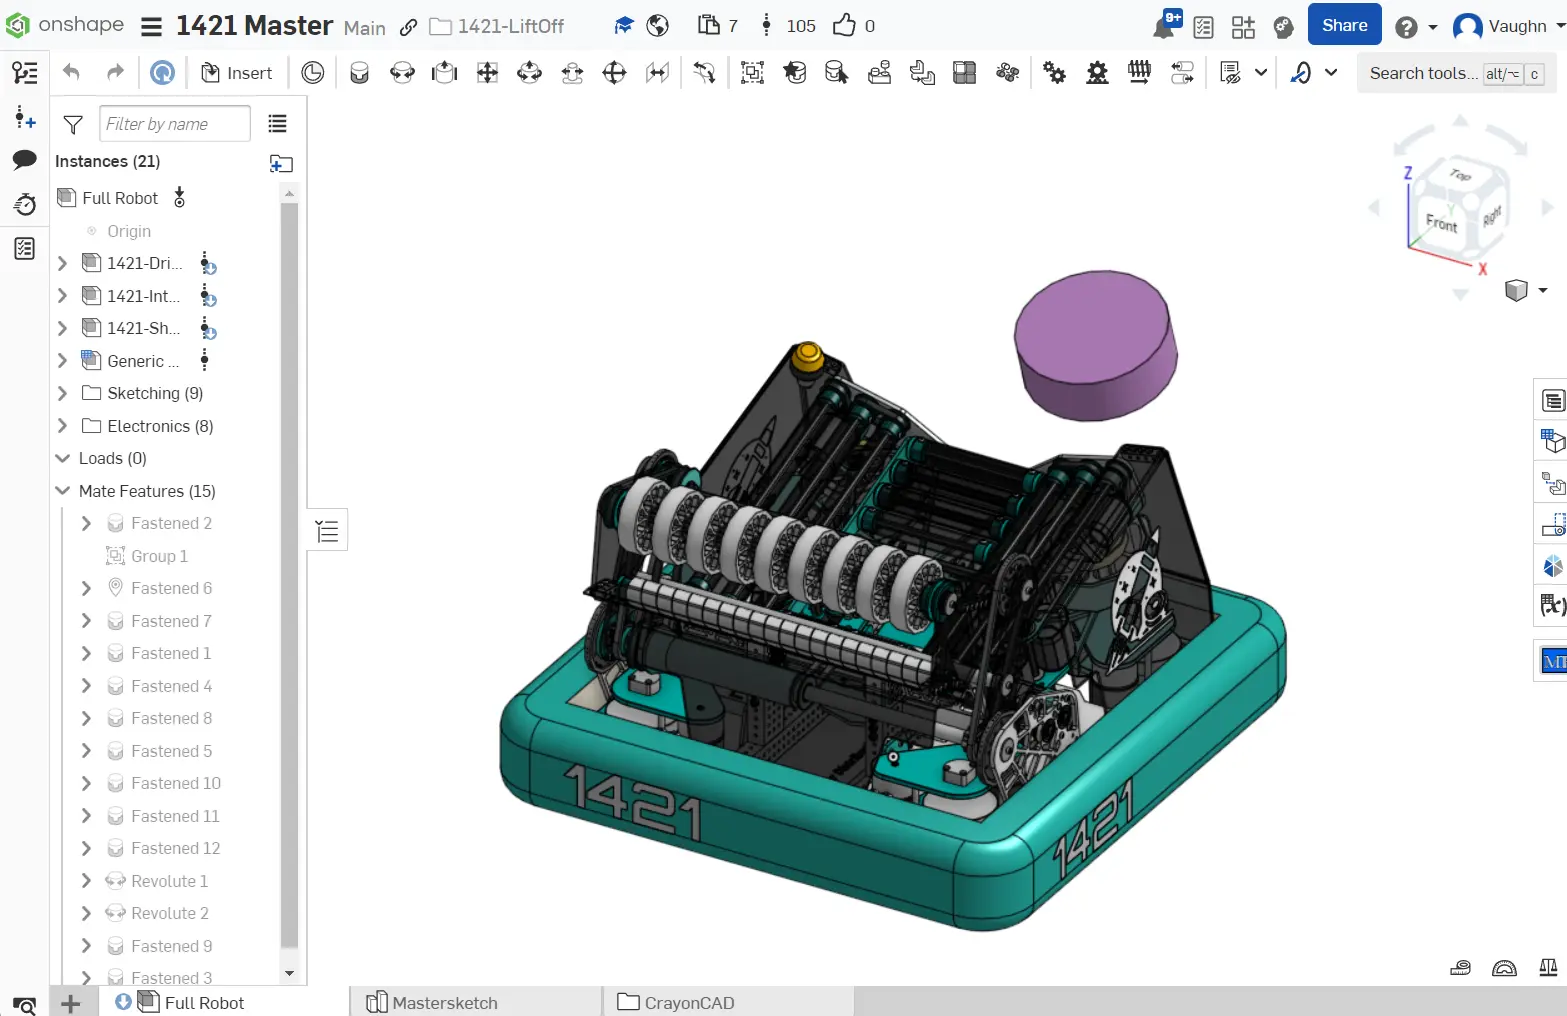Collapse the Mate Features (15) group
This screenshot has height=1016, width=1567.
pos(62,491)
